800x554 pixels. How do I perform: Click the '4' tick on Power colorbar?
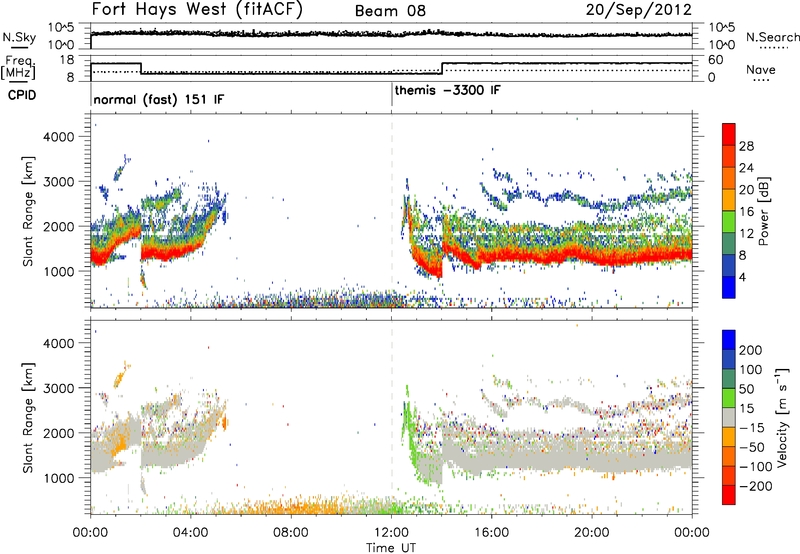pyautogui.click(x=742, y=277)
